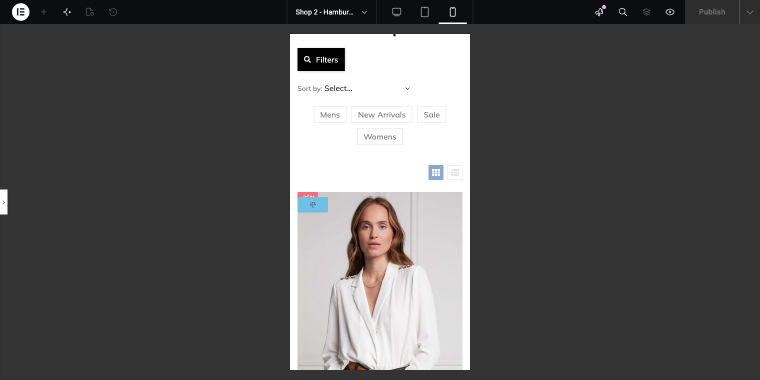
Task: Click the black Filters button
Action: pyautogui.click(x=321, y=60)
